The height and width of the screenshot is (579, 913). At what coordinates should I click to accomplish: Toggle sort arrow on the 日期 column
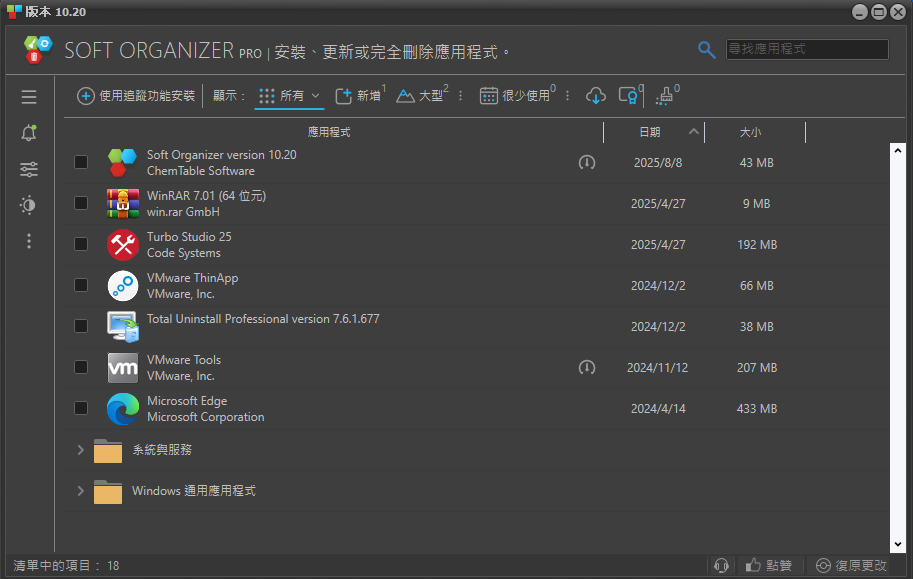click(693, 132)
